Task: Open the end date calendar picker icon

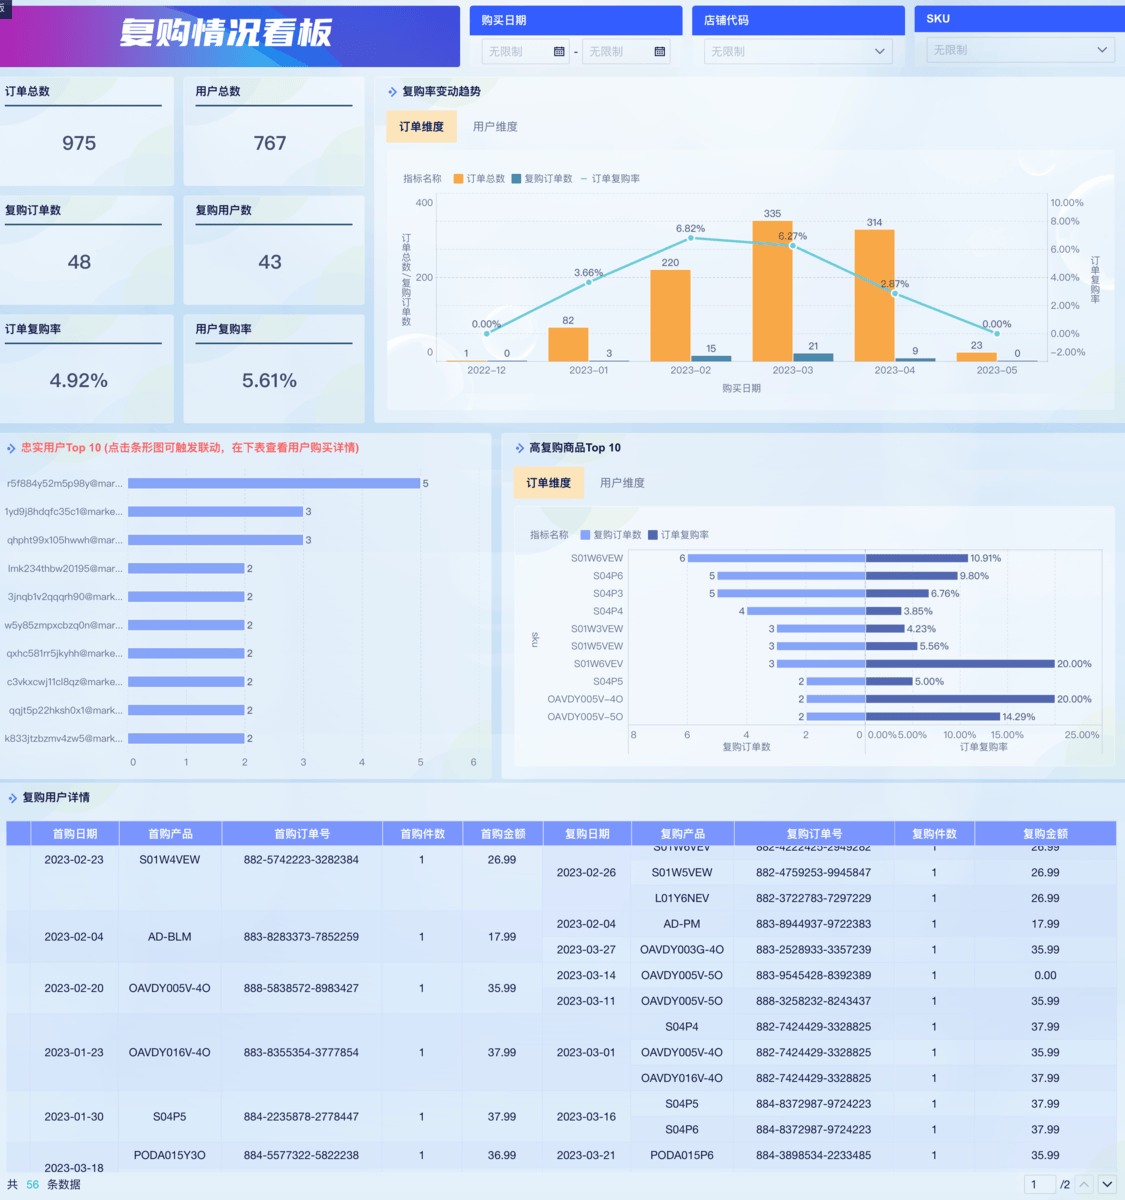Action: 660,52
